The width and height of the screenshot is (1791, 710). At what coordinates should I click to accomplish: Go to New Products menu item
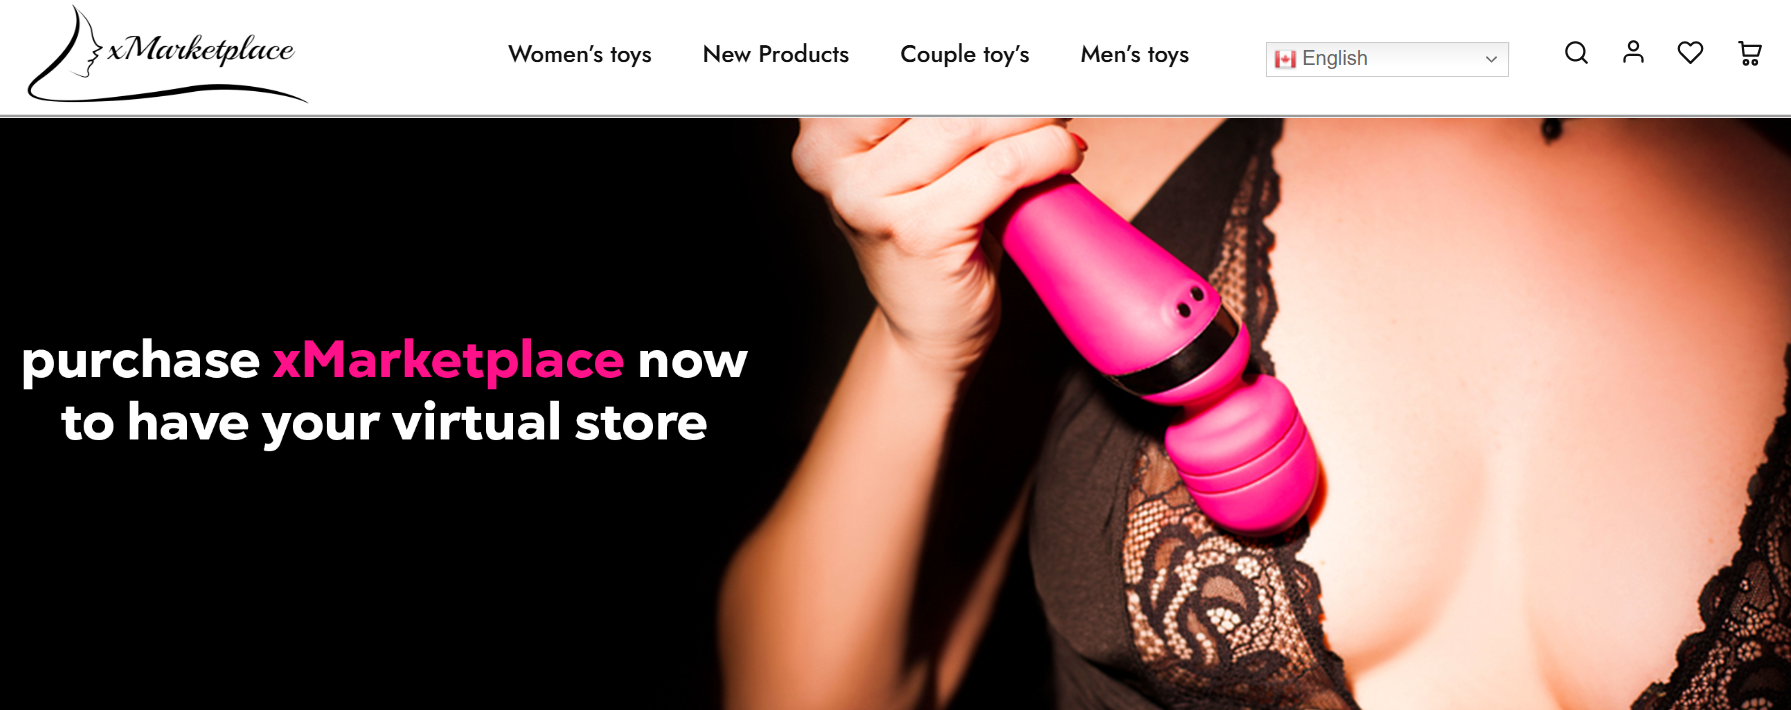click(776, 54)
